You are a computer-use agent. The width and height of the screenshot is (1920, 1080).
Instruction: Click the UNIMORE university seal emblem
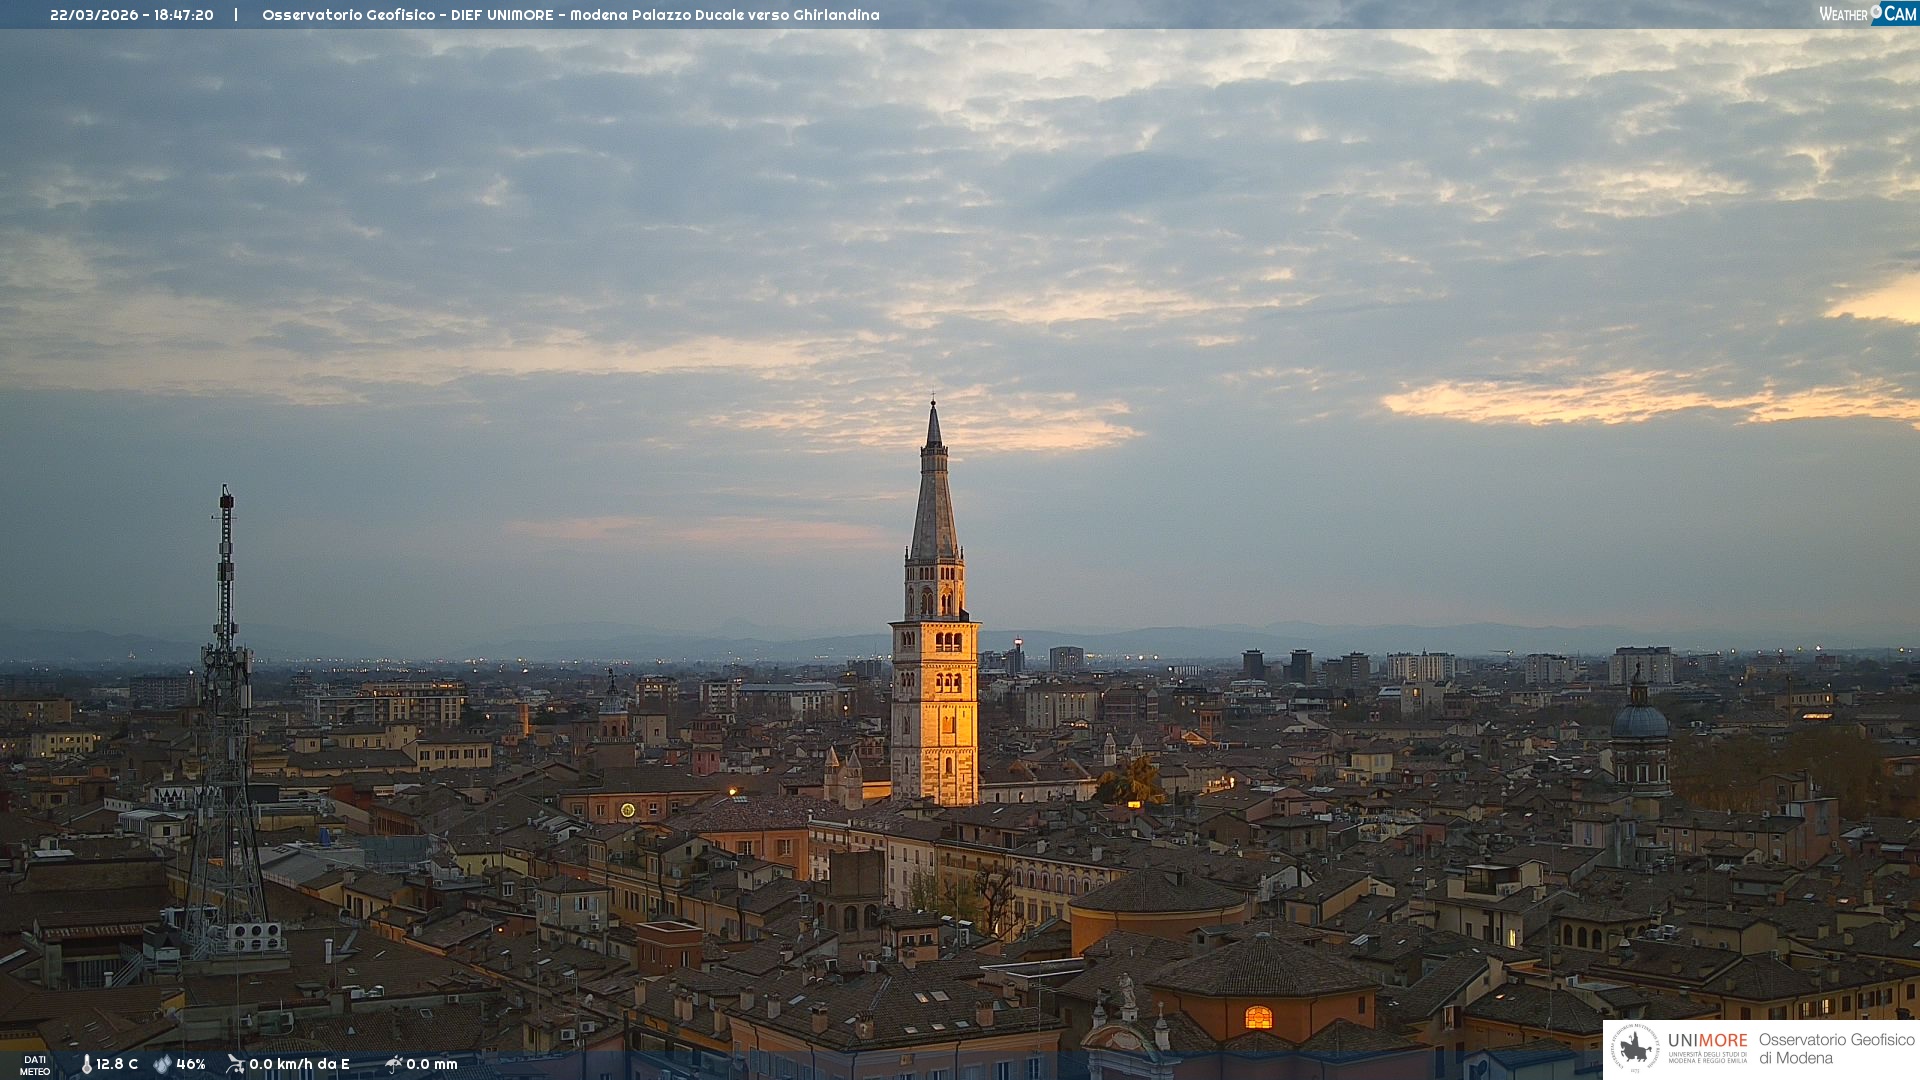click(x=1634, y=1048)
